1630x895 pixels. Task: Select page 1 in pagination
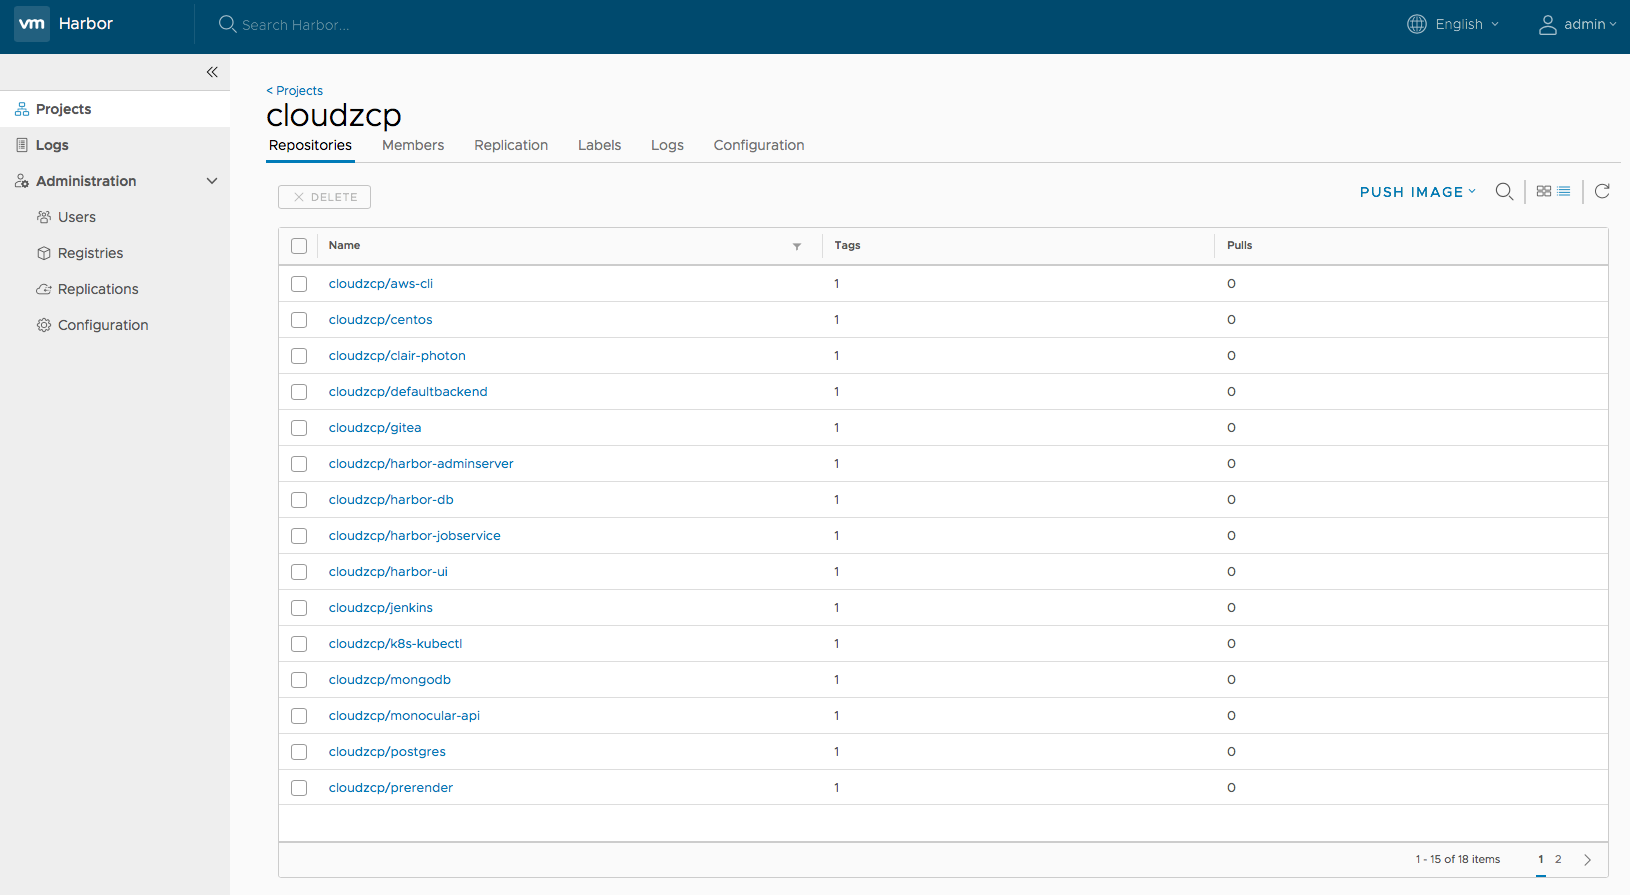pos(1541,859)
